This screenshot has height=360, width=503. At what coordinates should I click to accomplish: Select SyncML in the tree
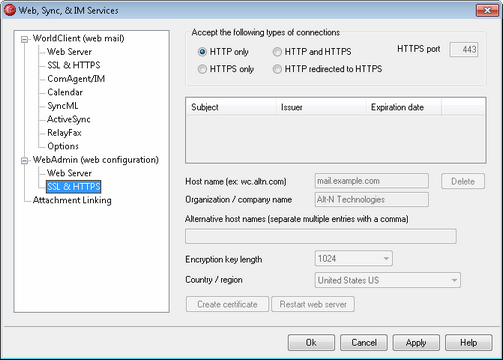tap(63, 106)
